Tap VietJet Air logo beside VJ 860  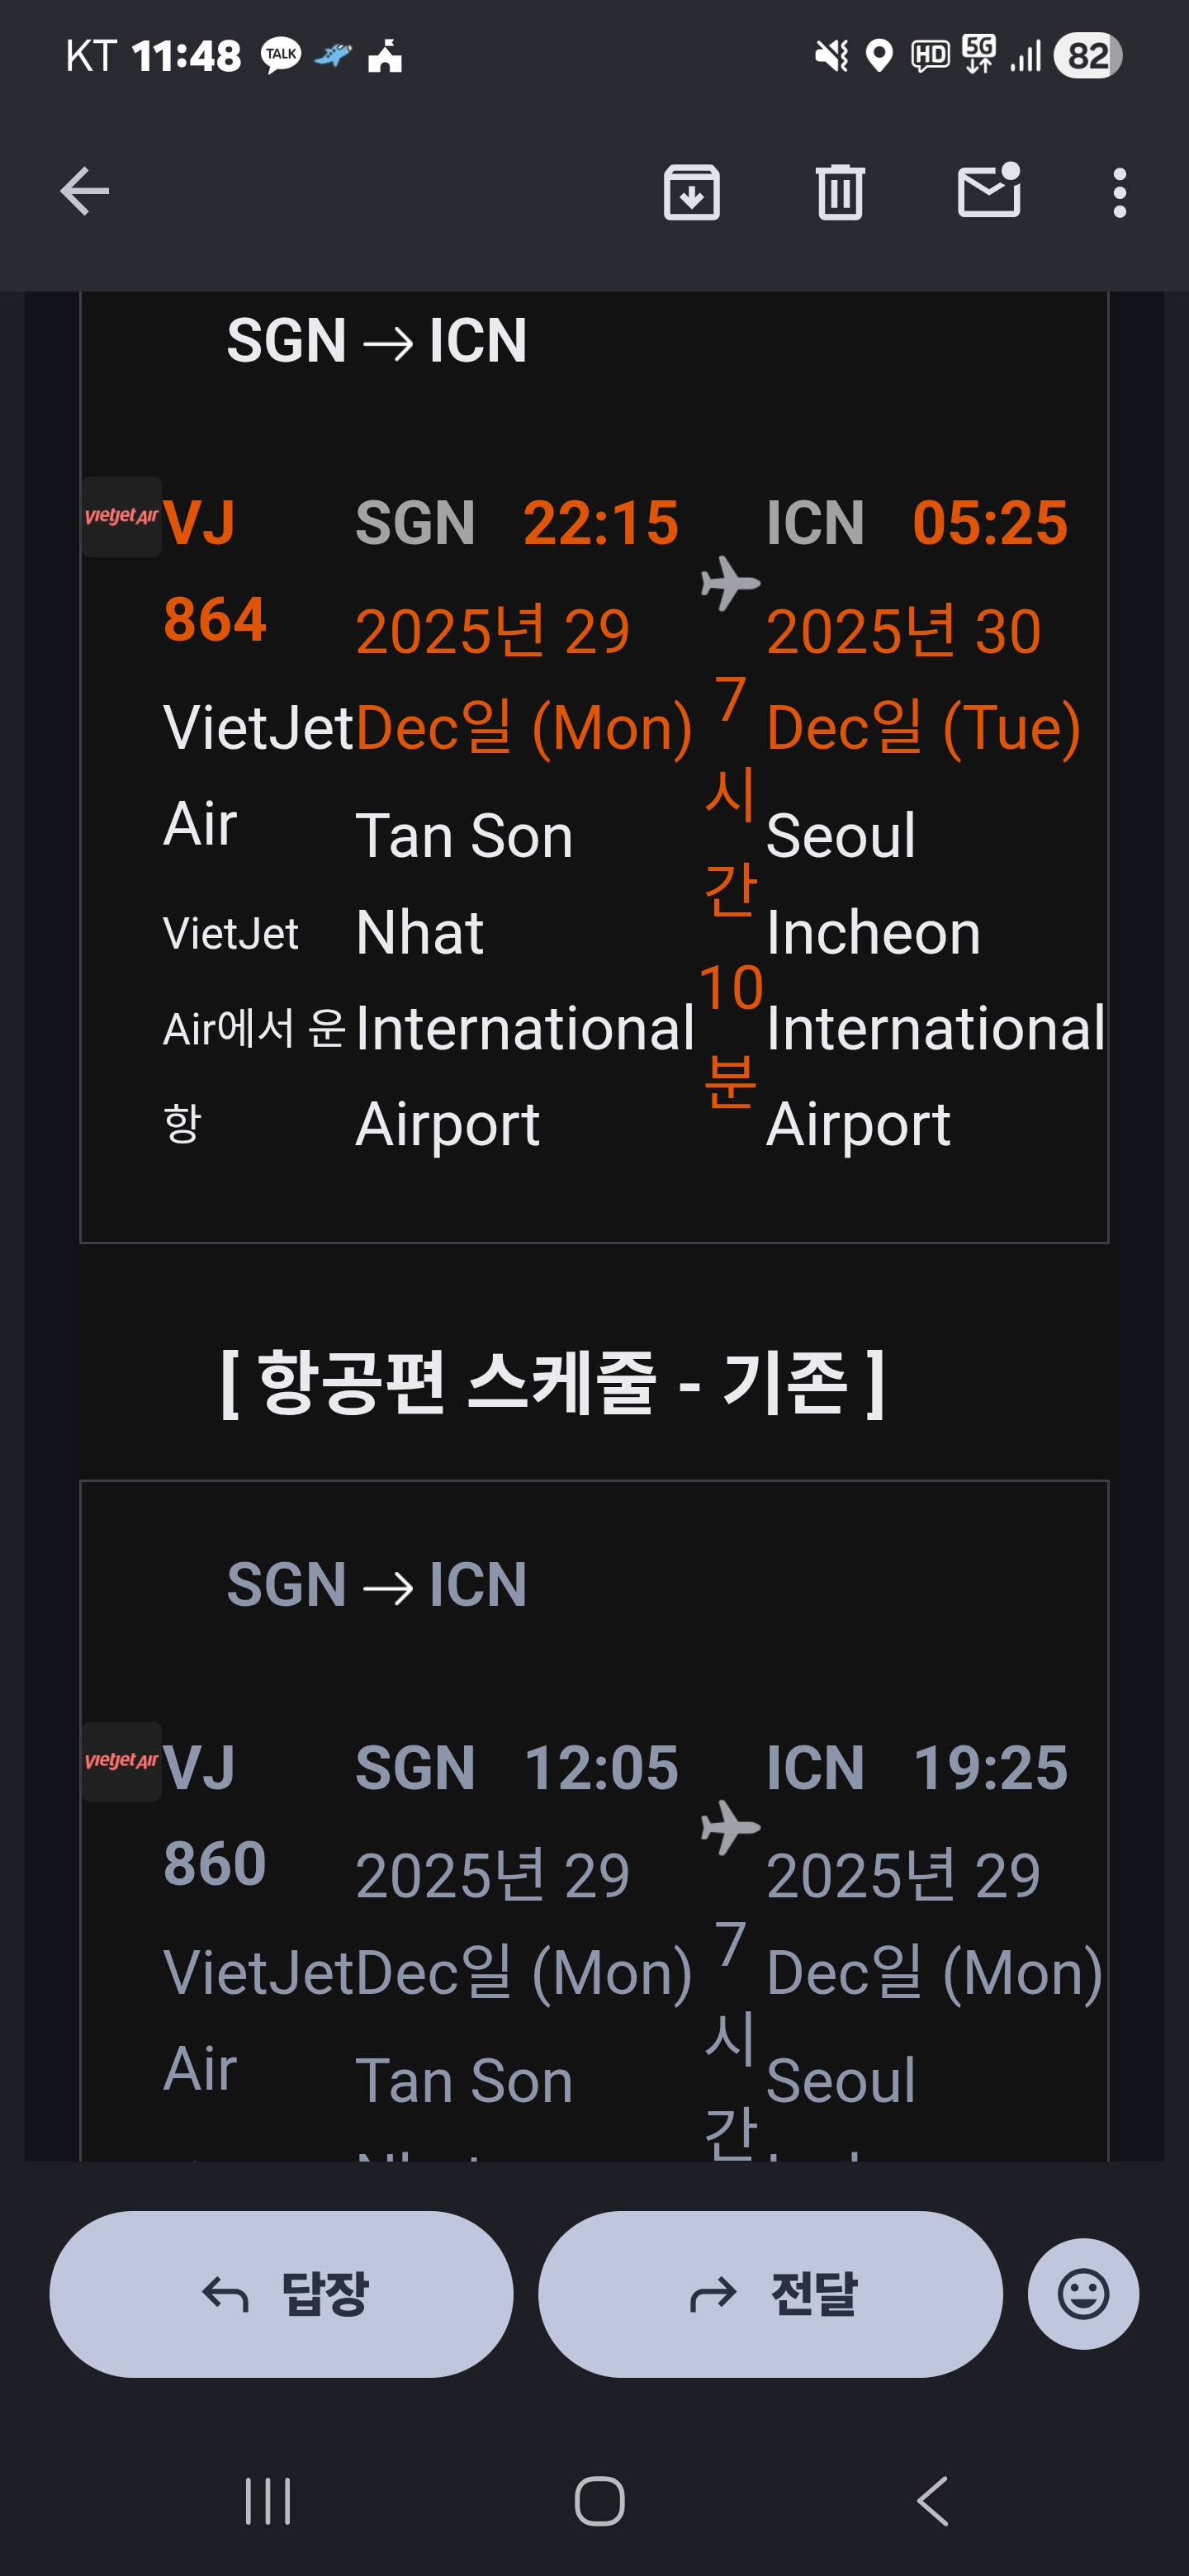[121, 1761]
